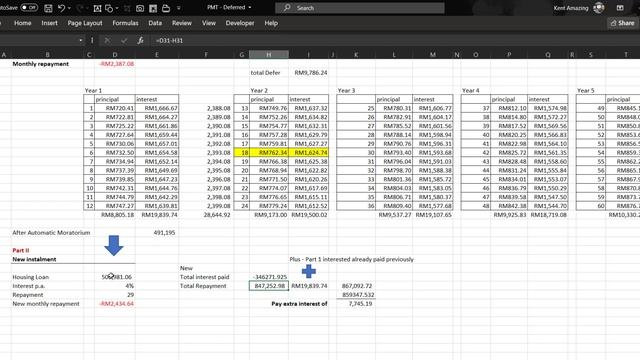The width and height of the screenshot is (640, 360).
Task: Select Year 1 principal total RM8,805.18
Action: 115,215
